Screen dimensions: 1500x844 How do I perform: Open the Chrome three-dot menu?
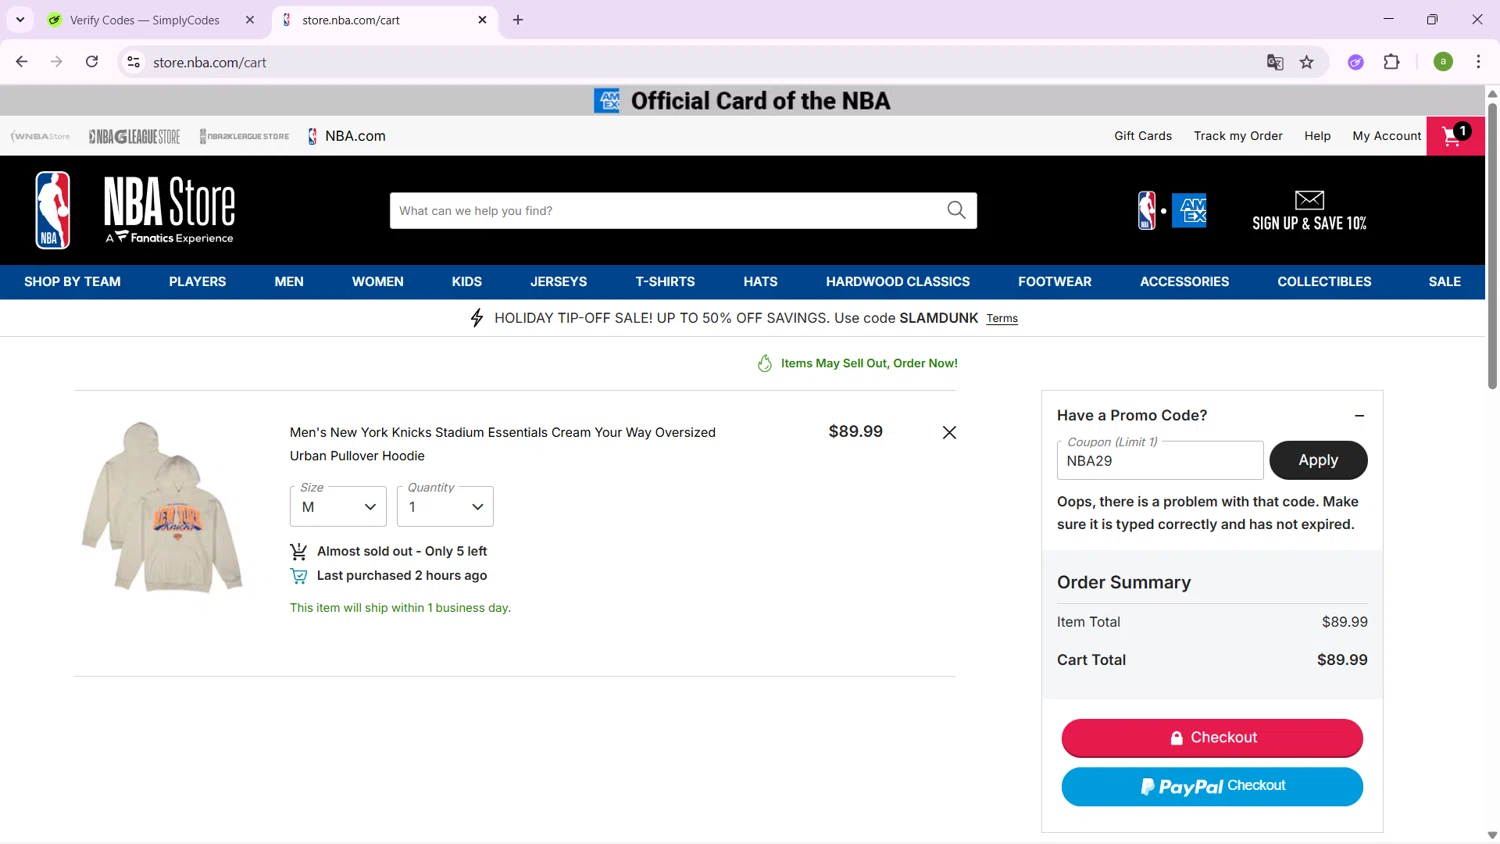[x=1478, y=62]
